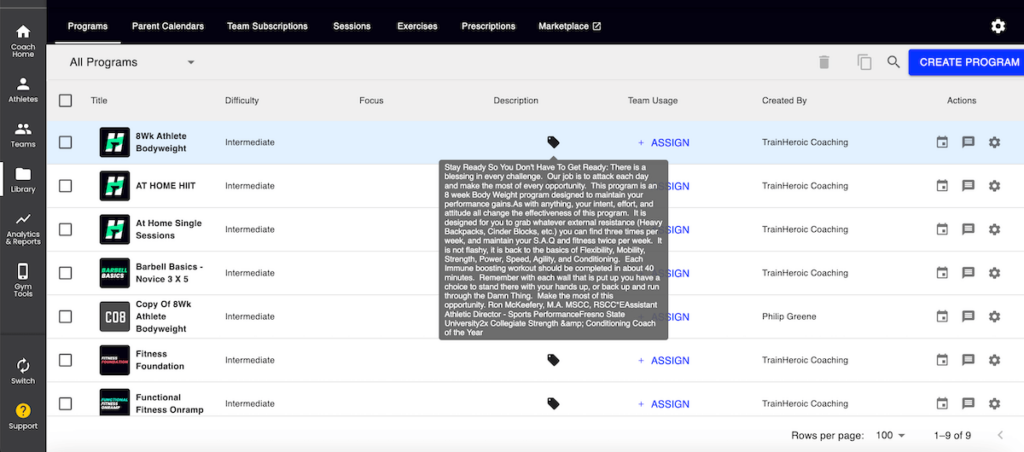Open the Exercises tab

(416, 25)
